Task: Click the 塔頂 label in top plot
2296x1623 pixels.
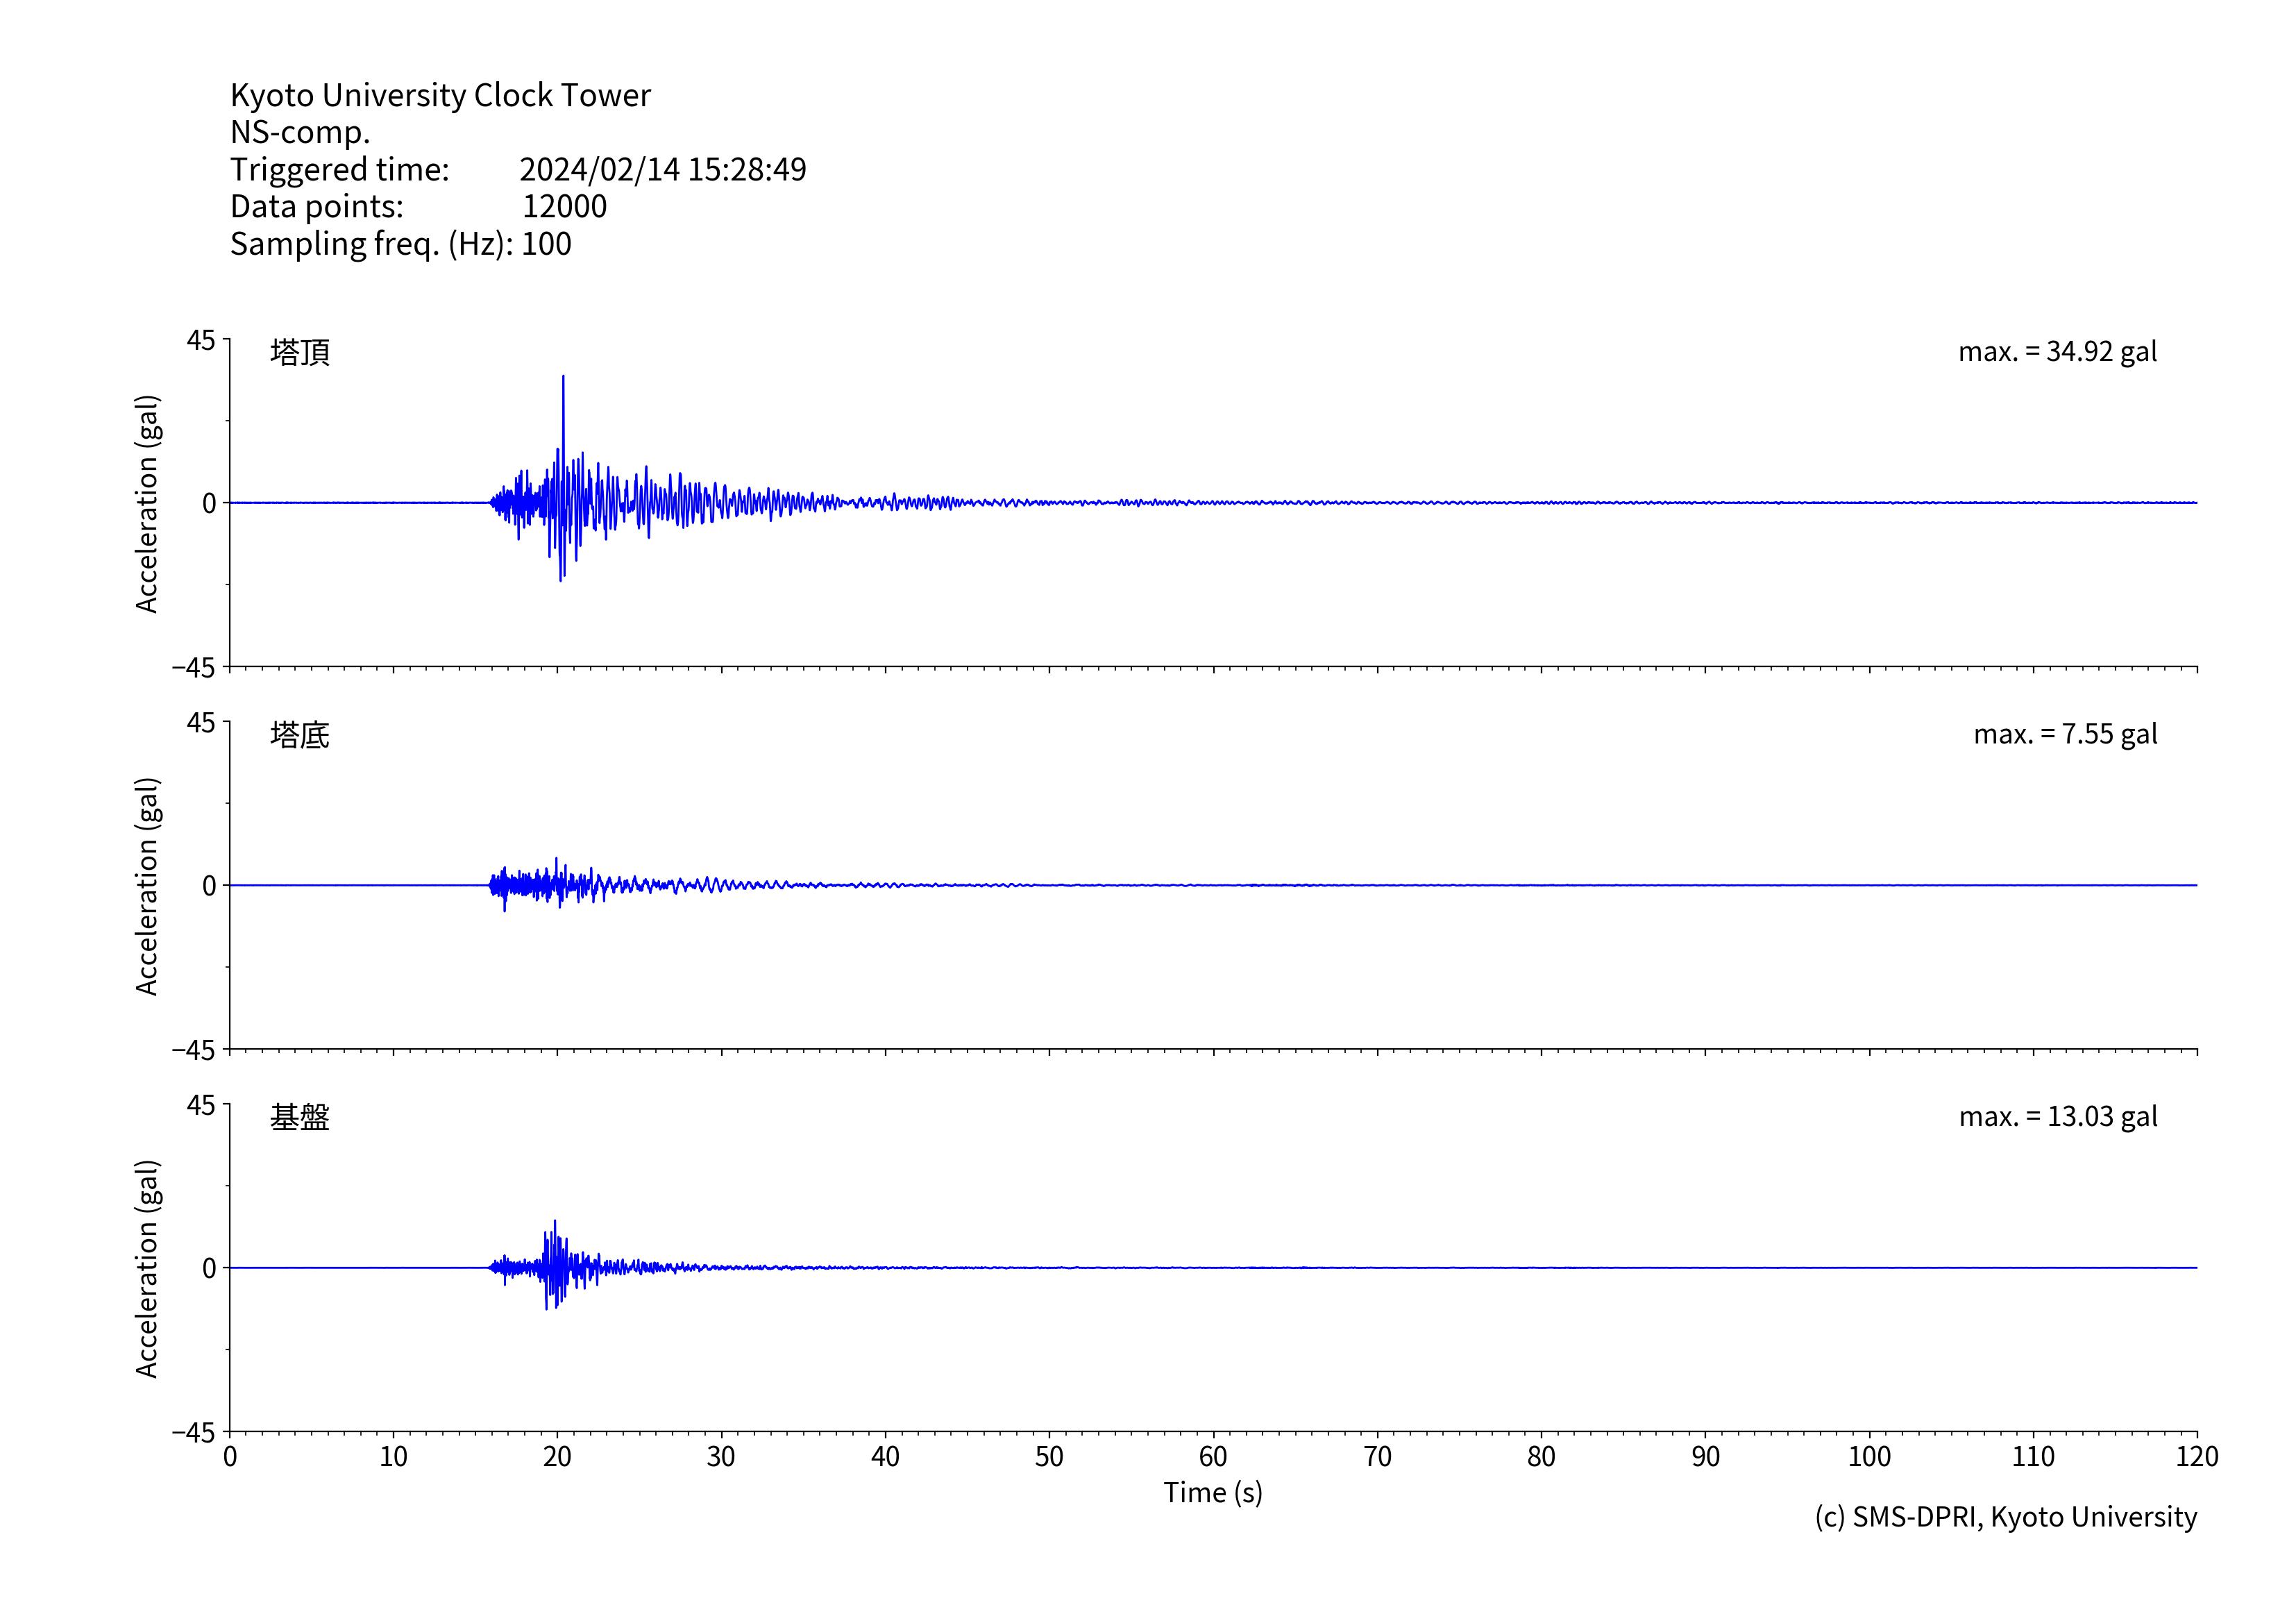Action: (299, 352)
